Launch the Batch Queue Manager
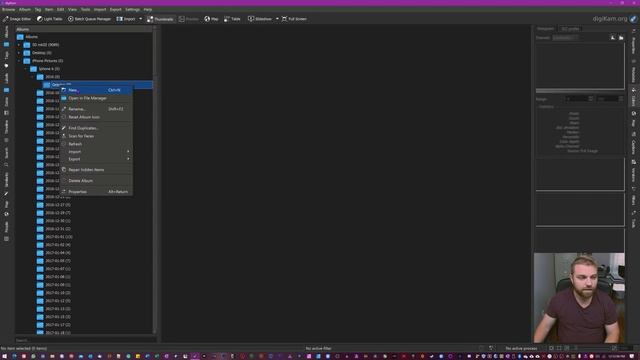The image size is (640, 360). click(89, 19)
